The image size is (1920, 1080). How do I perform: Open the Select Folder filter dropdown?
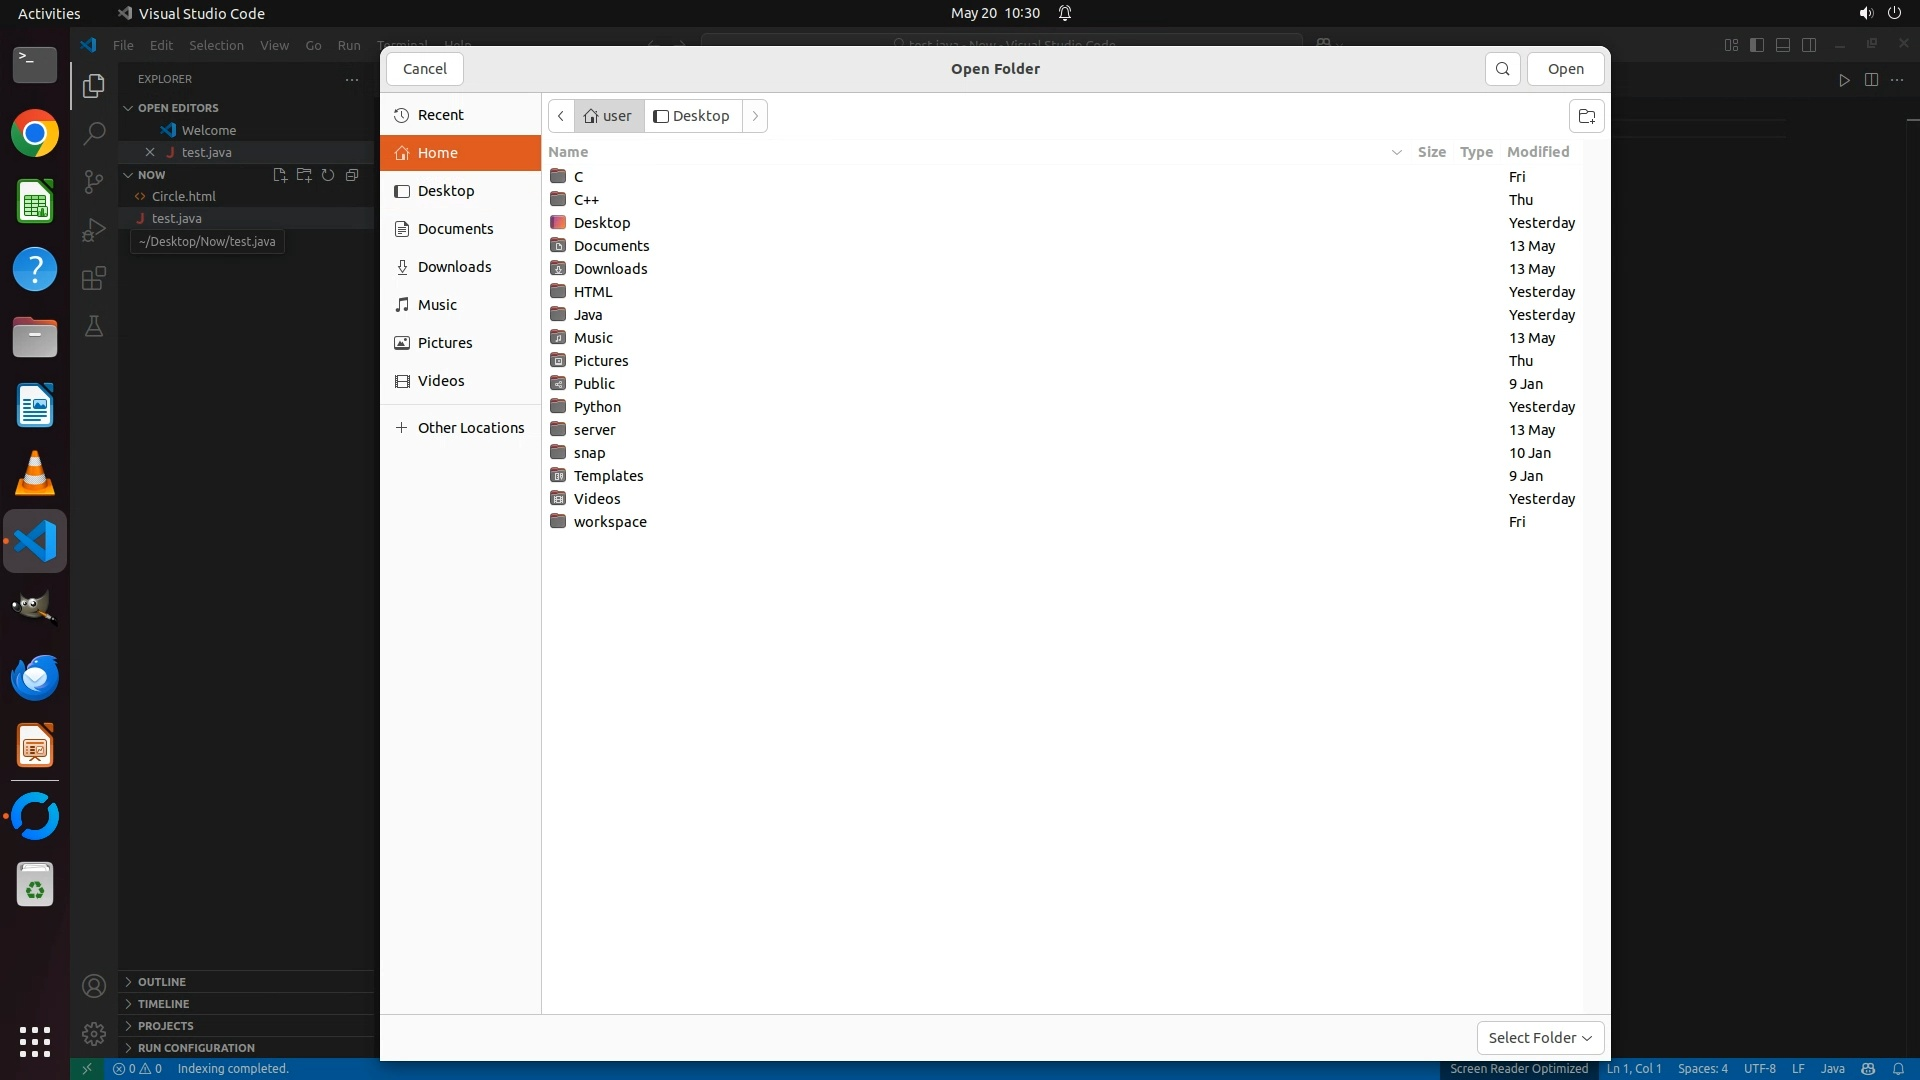[1540, 1038]
